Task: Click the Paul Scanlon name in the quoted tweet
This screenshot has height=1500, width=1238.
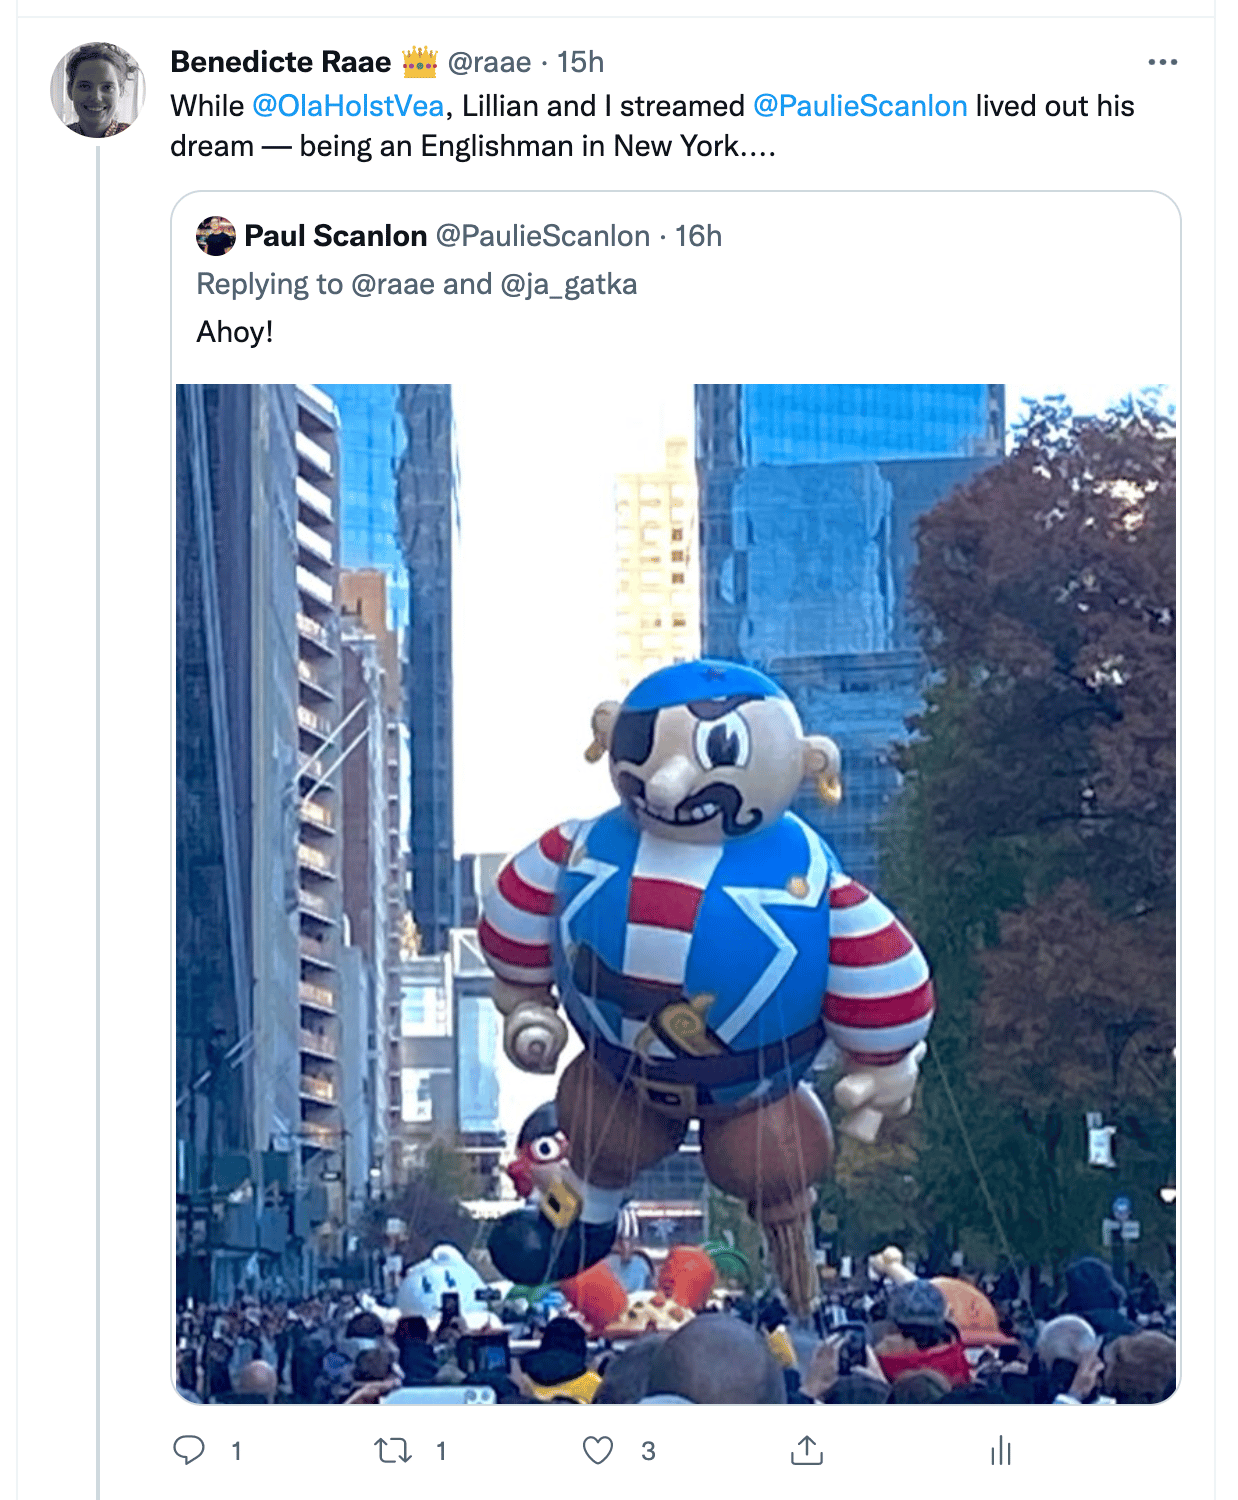Action: [336, 236]
